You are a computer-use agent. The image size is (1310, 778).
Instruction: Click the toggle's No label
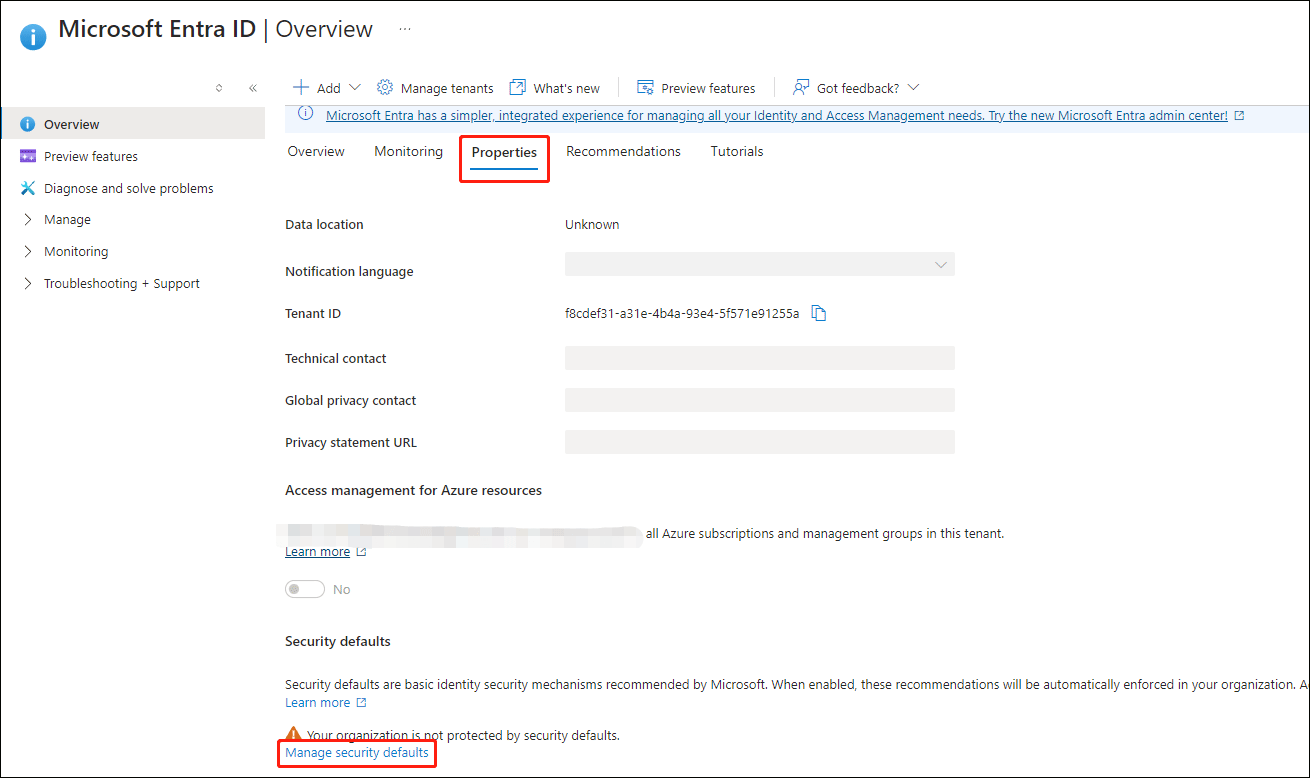tap(342, 590)
